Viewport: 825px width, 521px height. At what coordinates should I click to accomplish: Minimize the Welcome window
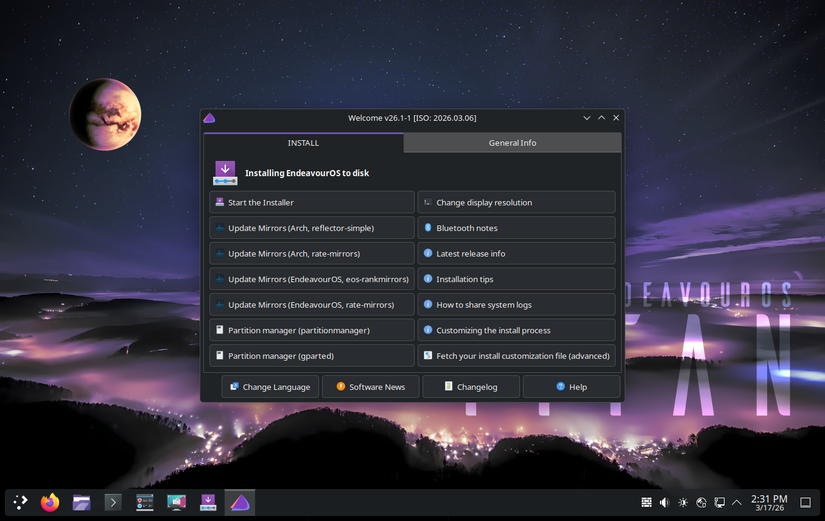(x=587, y=118)
